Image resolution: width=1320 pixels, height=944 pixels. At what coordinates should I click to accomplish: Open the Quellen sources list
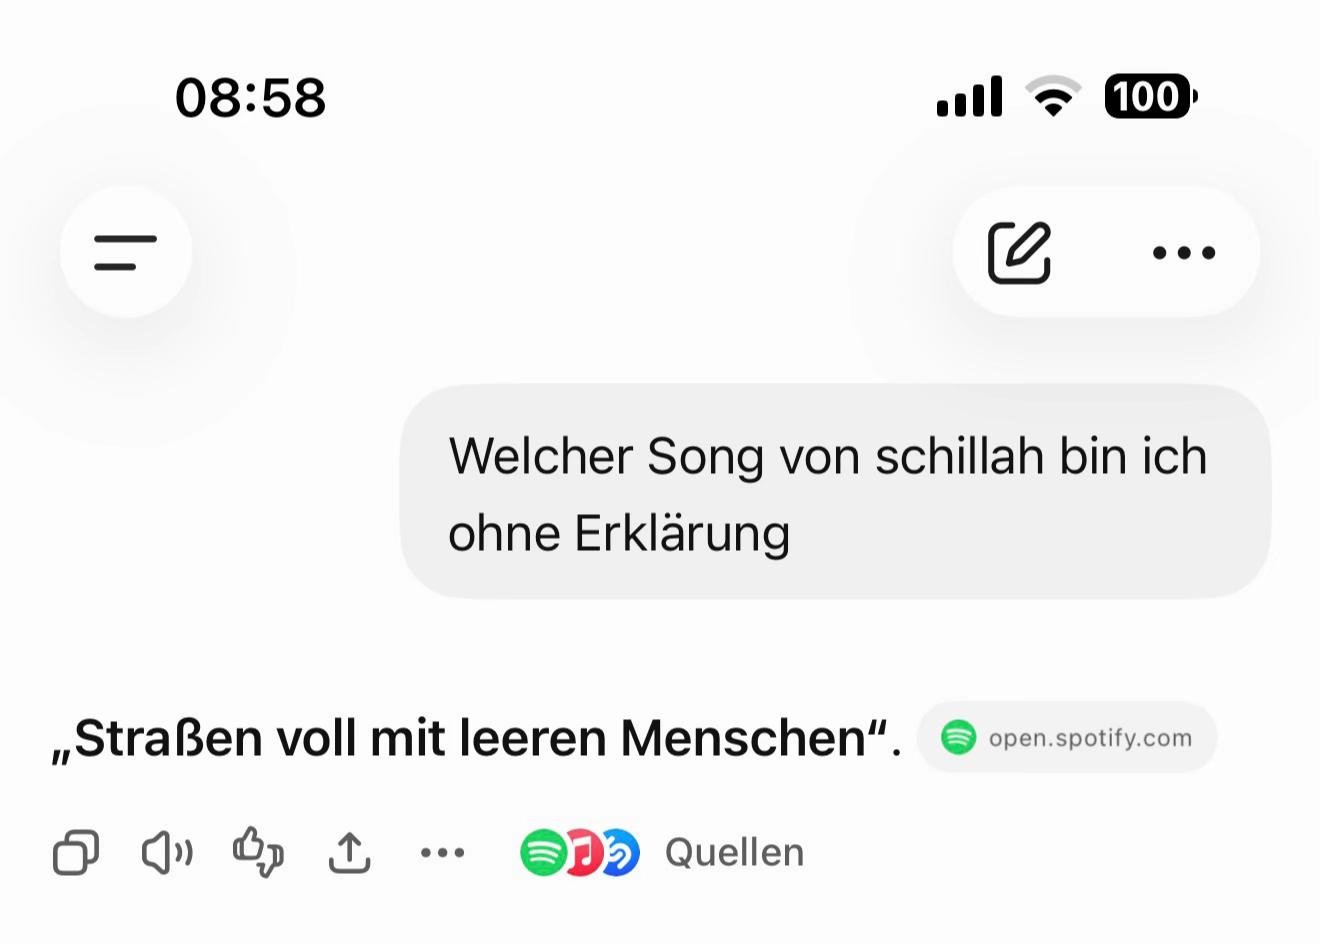tap(734, 853)
